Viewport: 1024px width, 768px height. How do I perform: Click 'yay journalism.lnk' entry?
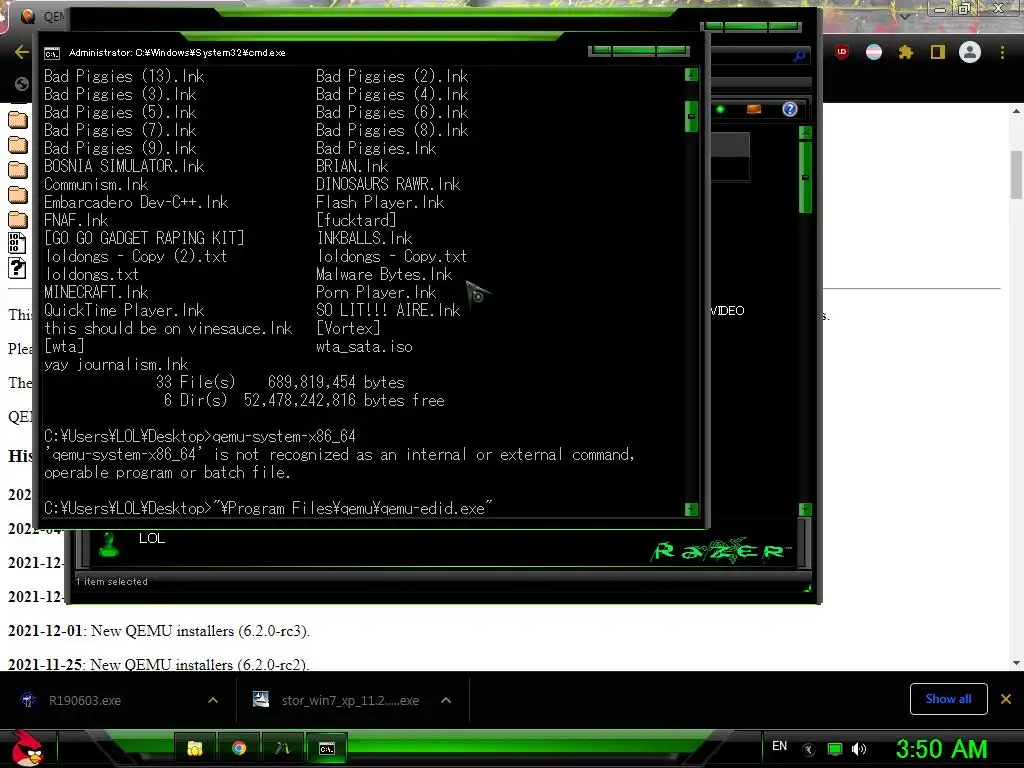(x=116, y=364)
